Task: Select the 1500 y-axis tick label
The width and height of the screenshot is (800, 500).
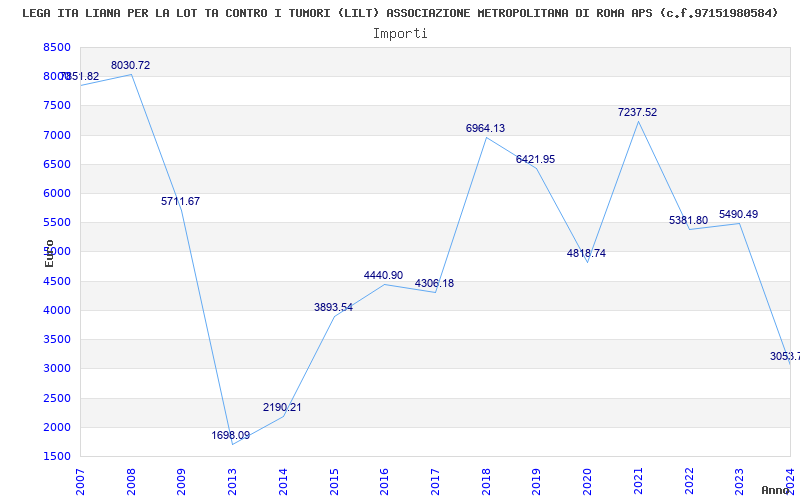Action: (x=57, y=457)
